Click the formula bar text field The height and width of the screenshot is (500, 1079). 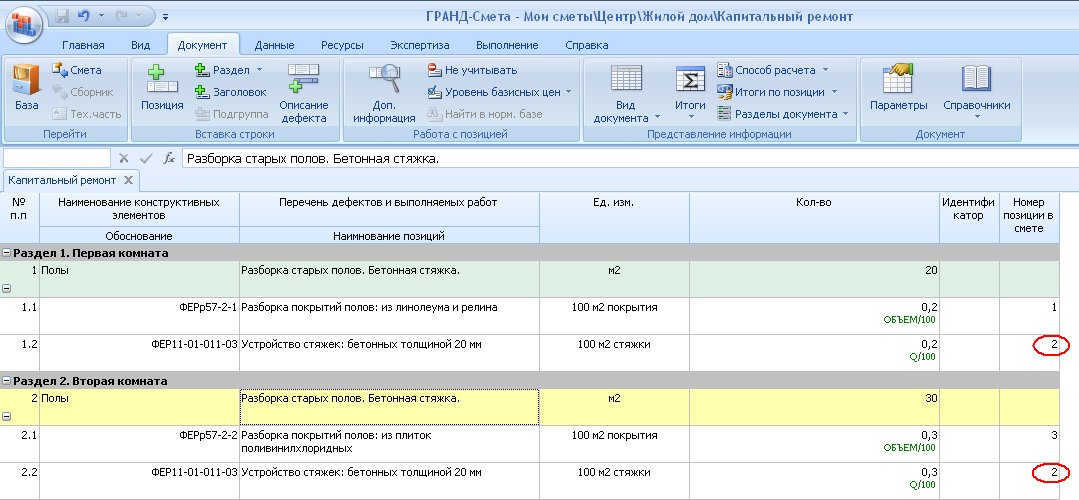[x=630, y=159]
